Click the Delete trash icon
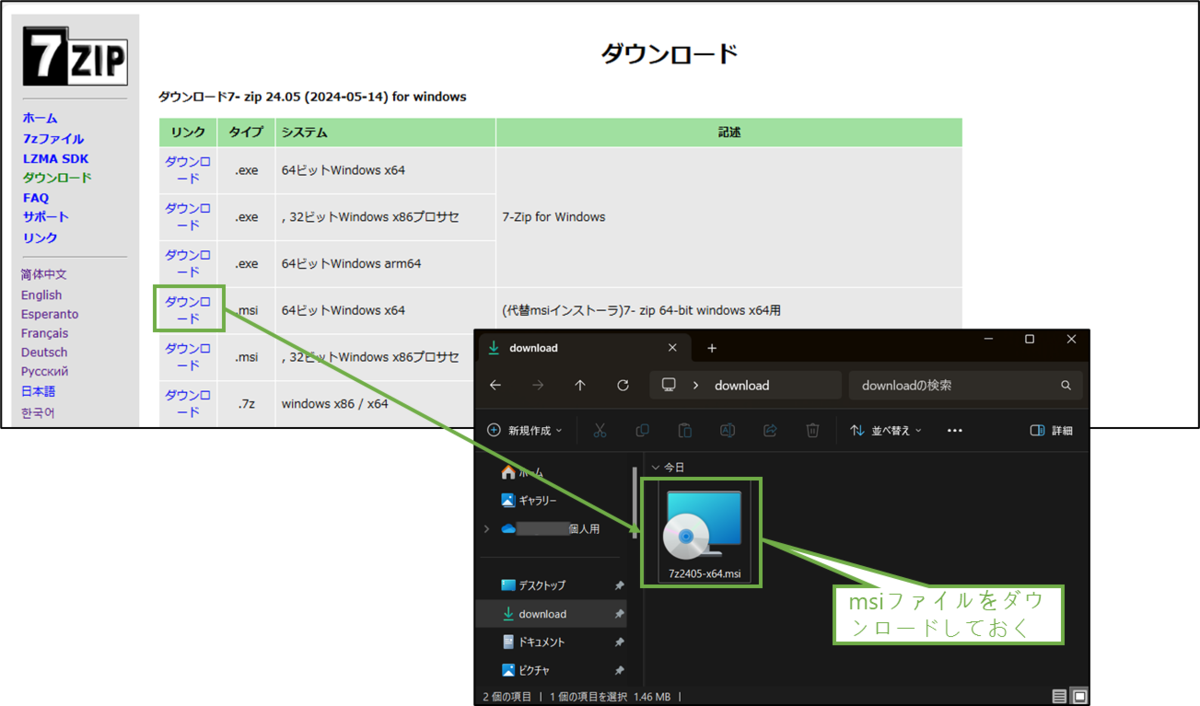 [813, 430]
